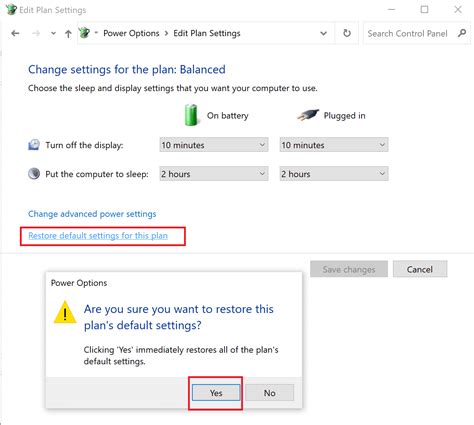Open the recent locations chevron
474x425 pixels.
53,34
